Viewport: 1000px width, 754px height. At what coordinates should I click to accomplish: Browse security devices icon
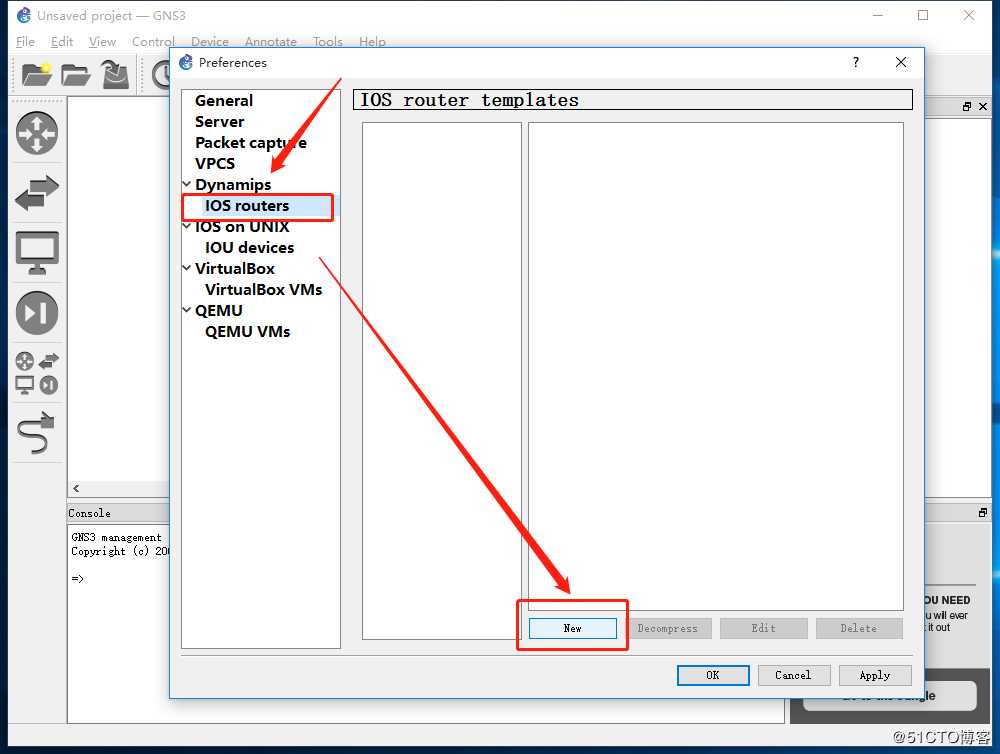37,313
